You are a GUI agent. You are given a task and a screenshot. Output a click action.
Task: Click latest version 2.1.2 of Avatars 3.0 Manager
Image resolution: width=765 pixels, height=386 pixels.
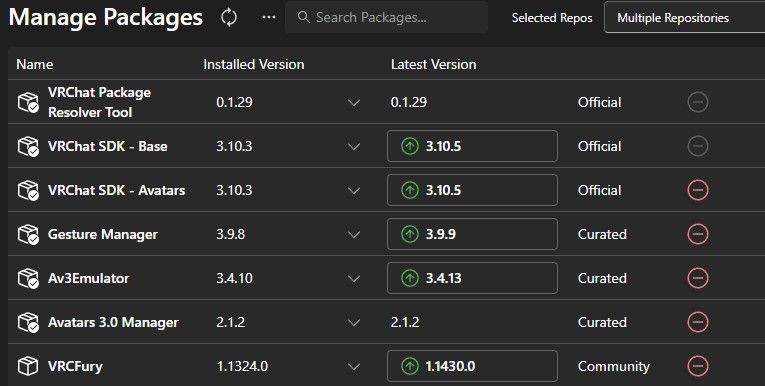tap(405, 322)
